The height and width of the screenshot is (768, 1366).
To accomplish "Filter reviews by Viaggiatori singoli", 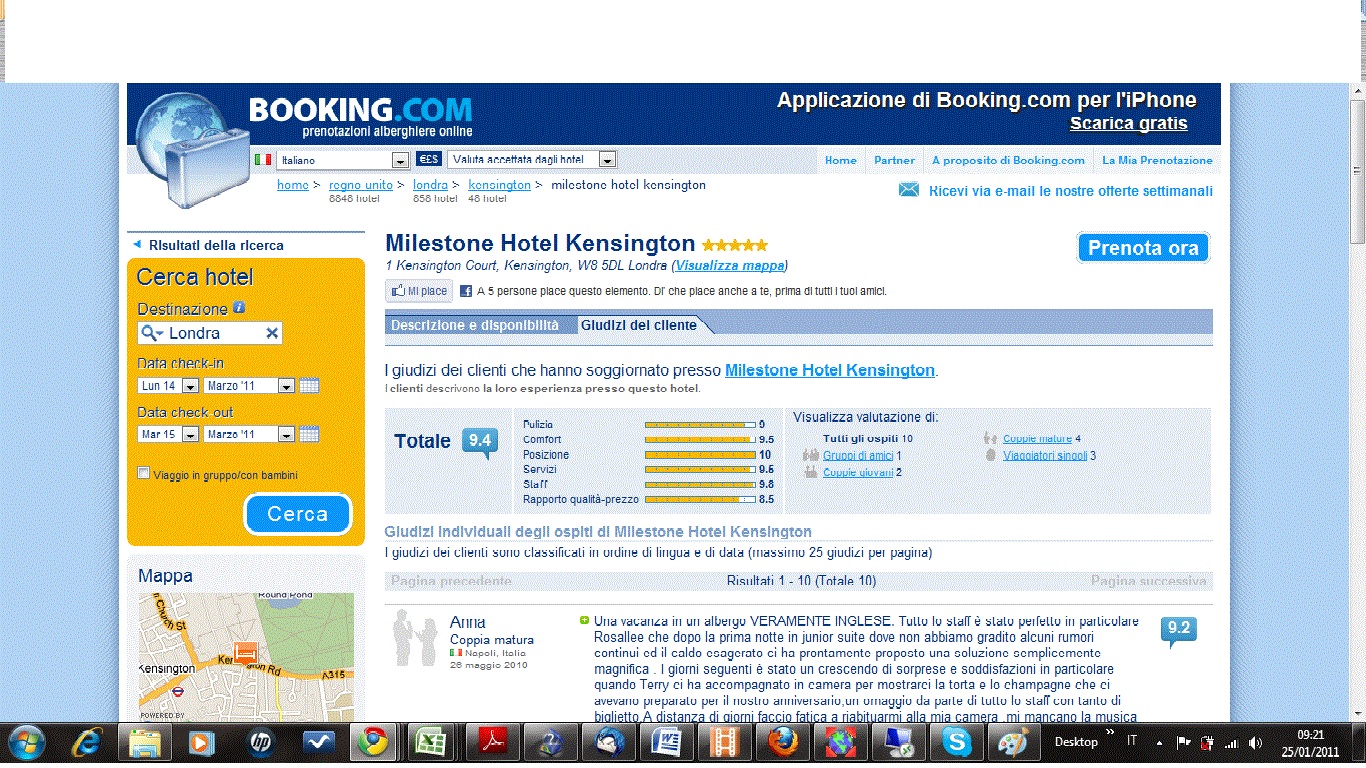I will pyautogui.click(x=1045, y=455).
